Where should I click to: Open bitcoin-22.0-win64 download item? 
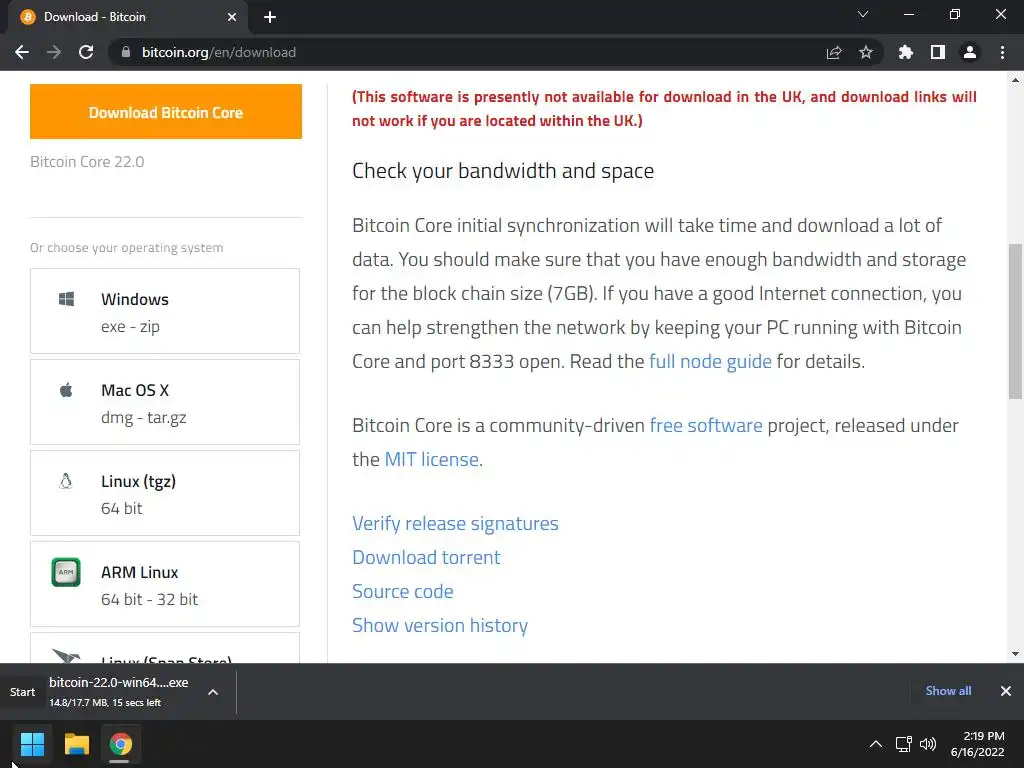[119, 692]
